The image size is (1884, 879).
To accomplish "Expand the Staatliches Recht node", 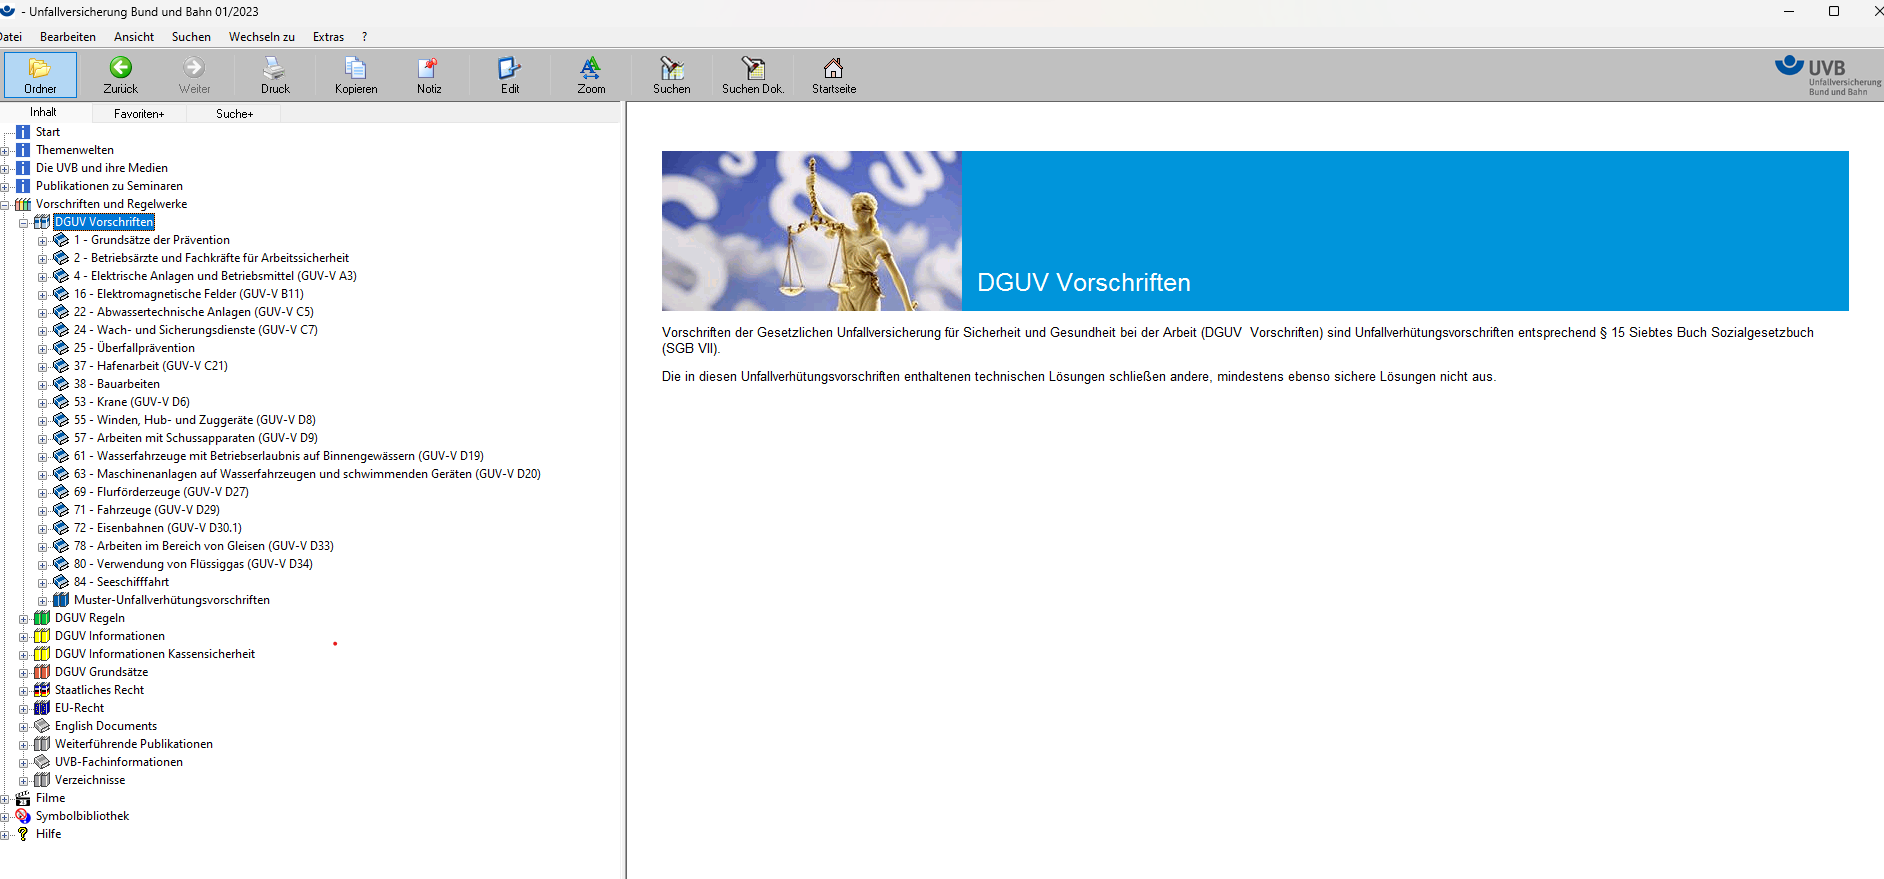I will [x=24, y=691].
